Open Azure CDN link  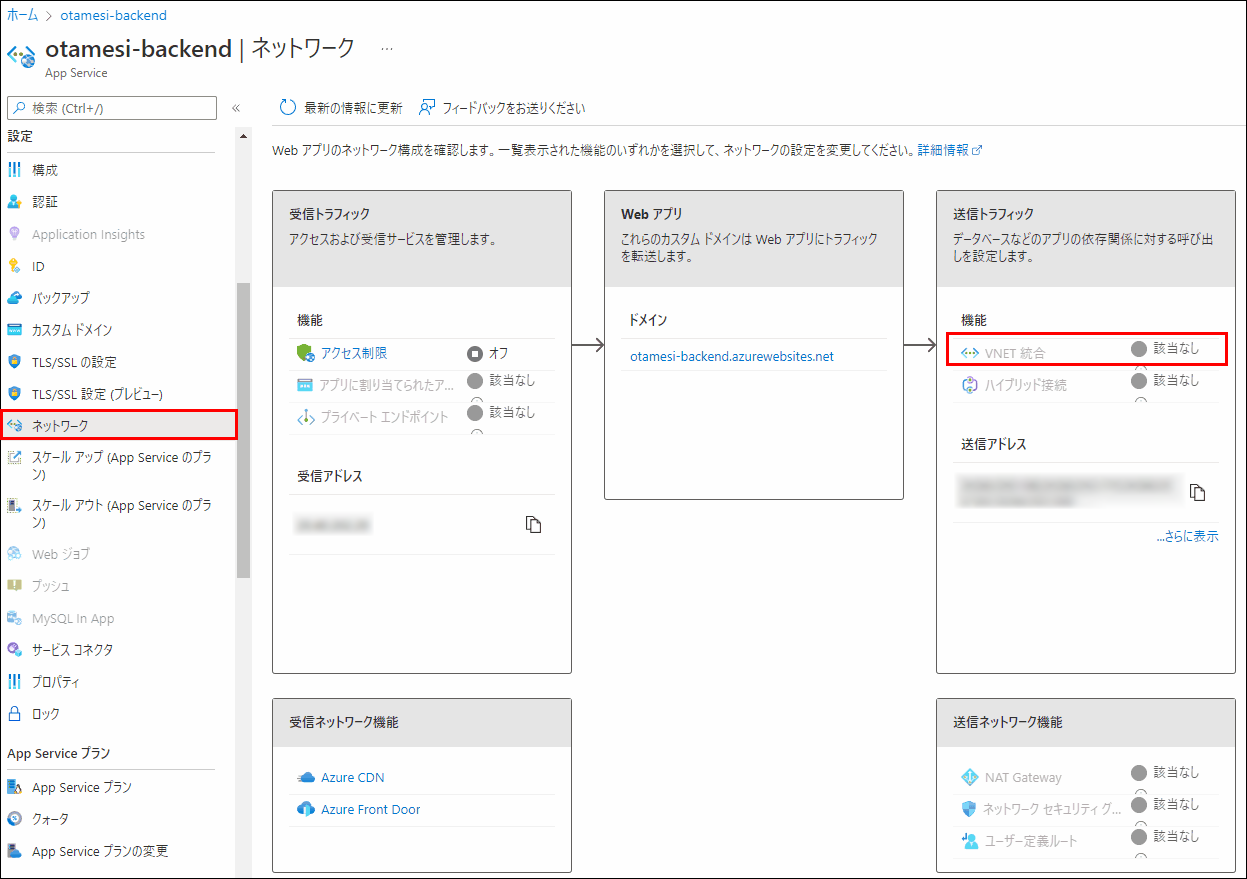click(353, 777)
